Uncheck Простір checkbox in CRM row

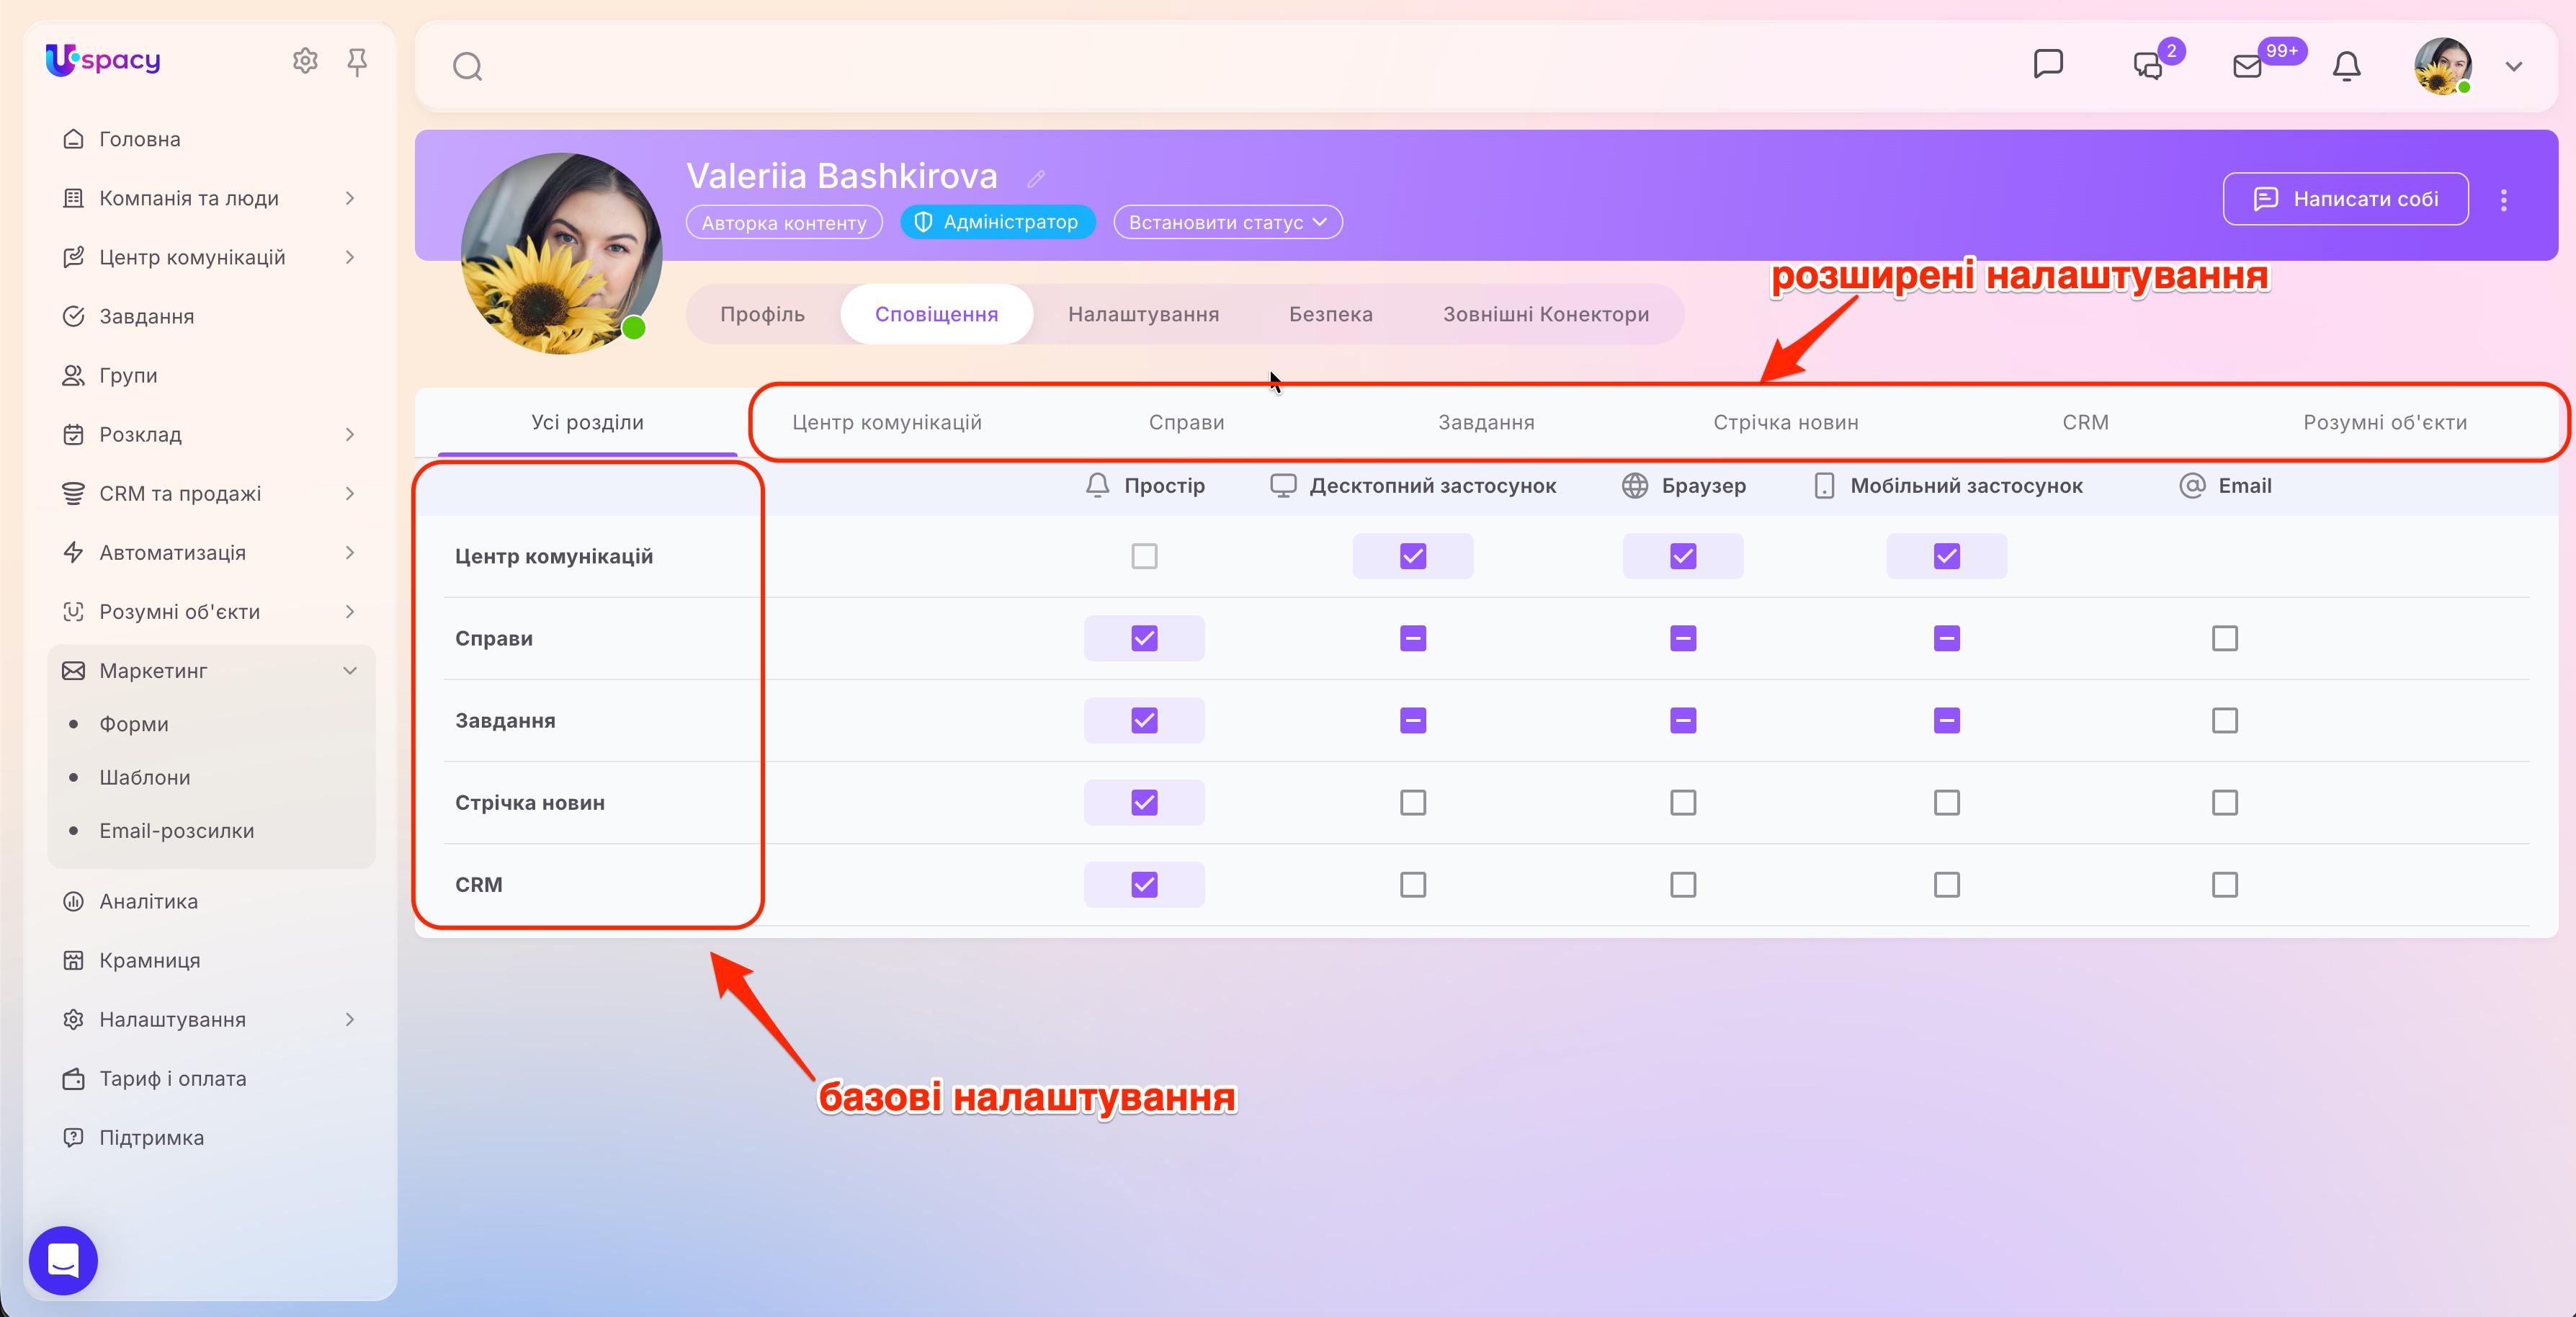(x=1144, y=884)
